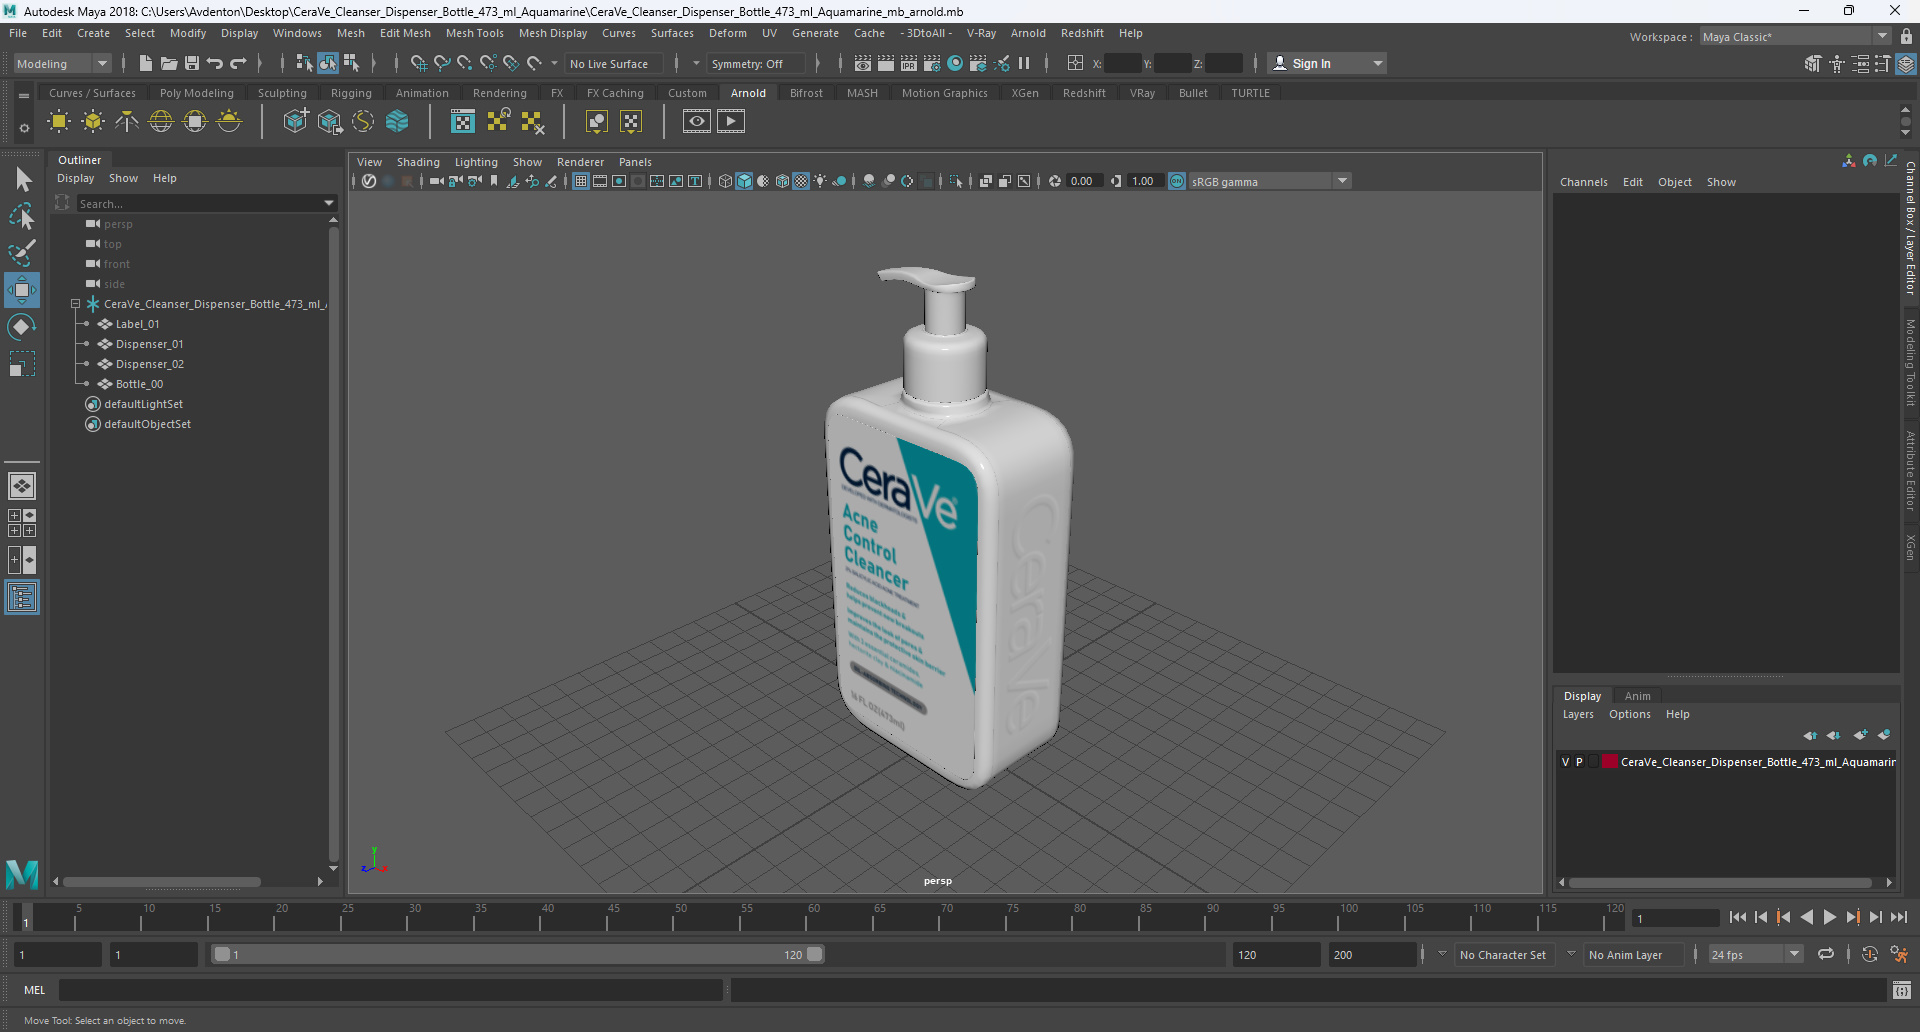Viewport: 1920px width, 1032px height.
Task: Open the Channel Box Channels menu
Action: click(x=1583, y=182)
